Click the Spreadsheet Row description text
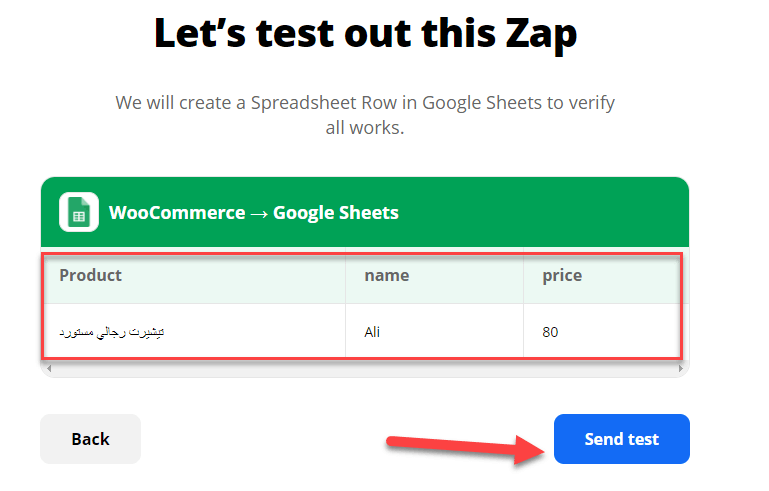Image resolution: width=769 pixels, height=491 pixels. 365,115
